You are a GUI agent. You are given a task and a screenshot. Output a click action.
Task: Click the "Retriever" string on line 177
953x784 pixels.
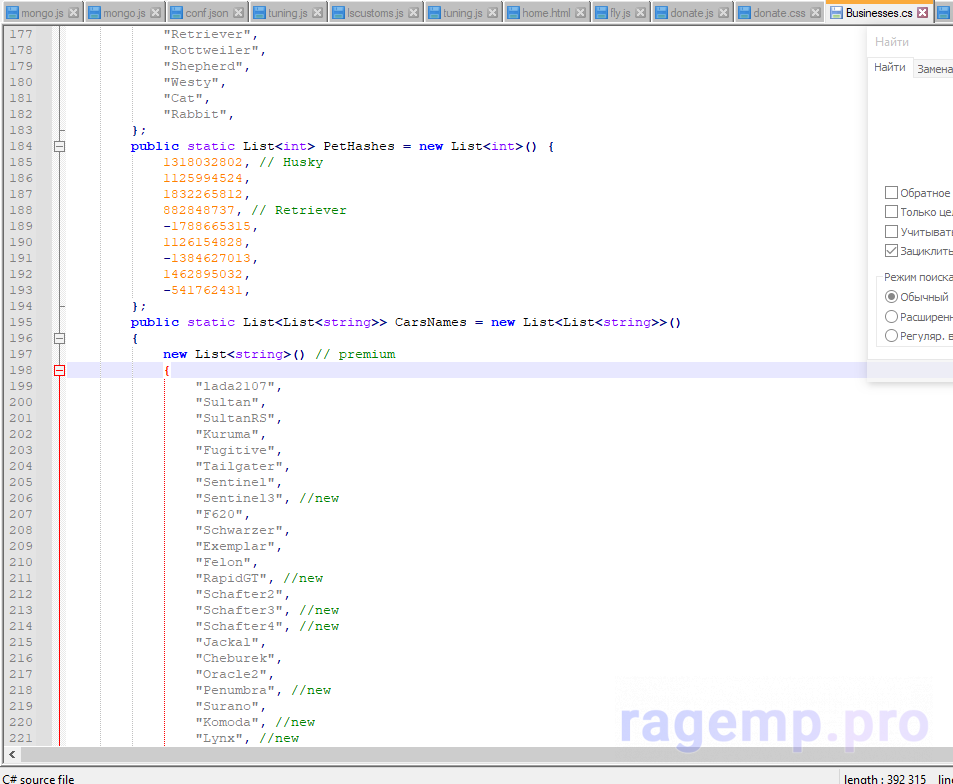point(207,34)
